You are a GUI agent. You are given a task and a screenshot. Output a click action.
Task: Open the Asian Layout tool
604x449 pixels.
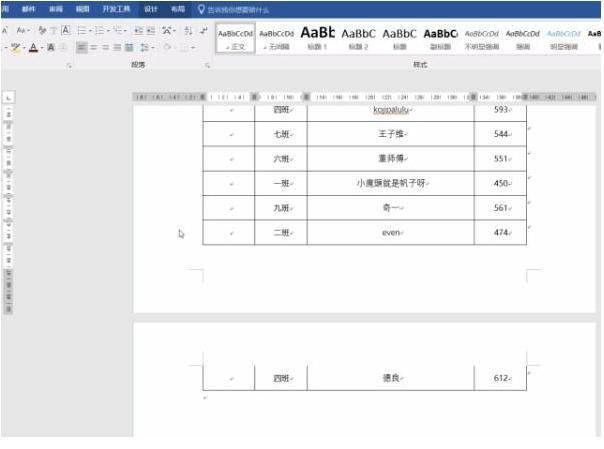[x=167, y=30]
